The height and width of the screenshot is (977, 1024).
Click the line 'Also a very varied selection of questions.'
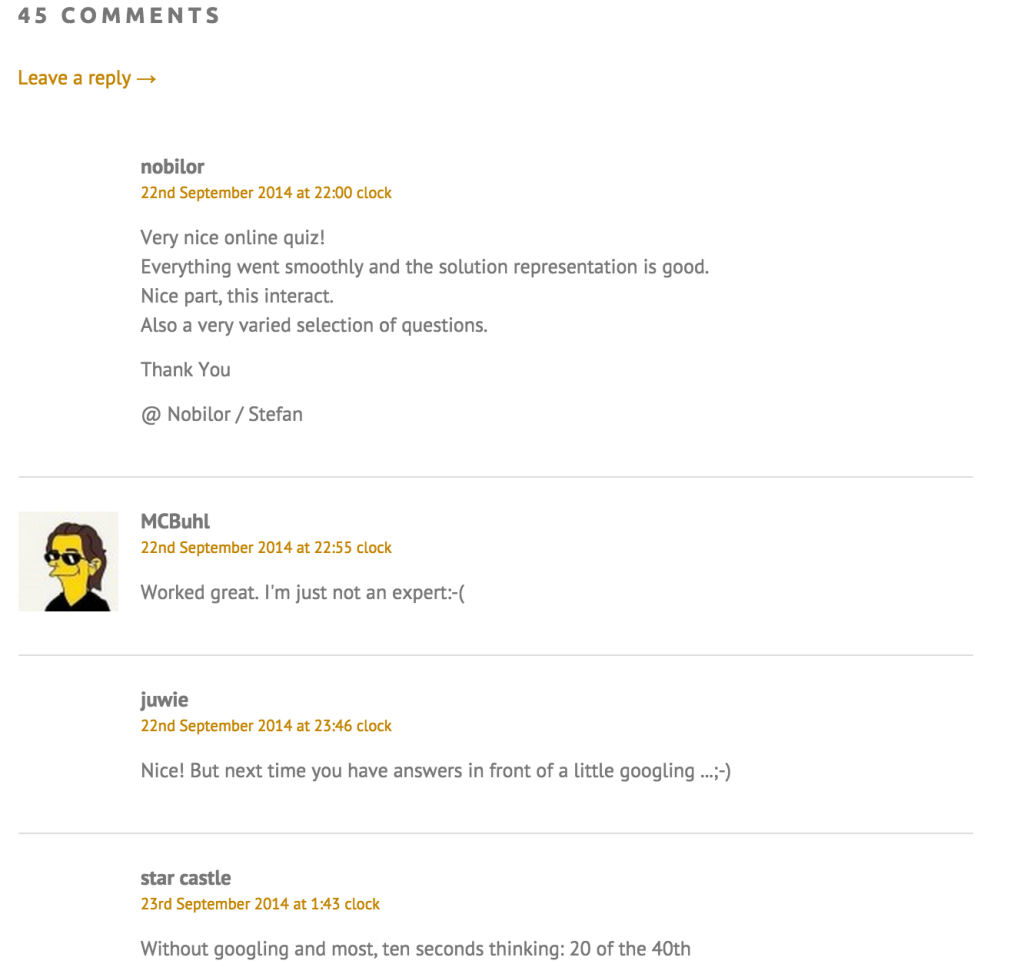coord(314,325)
